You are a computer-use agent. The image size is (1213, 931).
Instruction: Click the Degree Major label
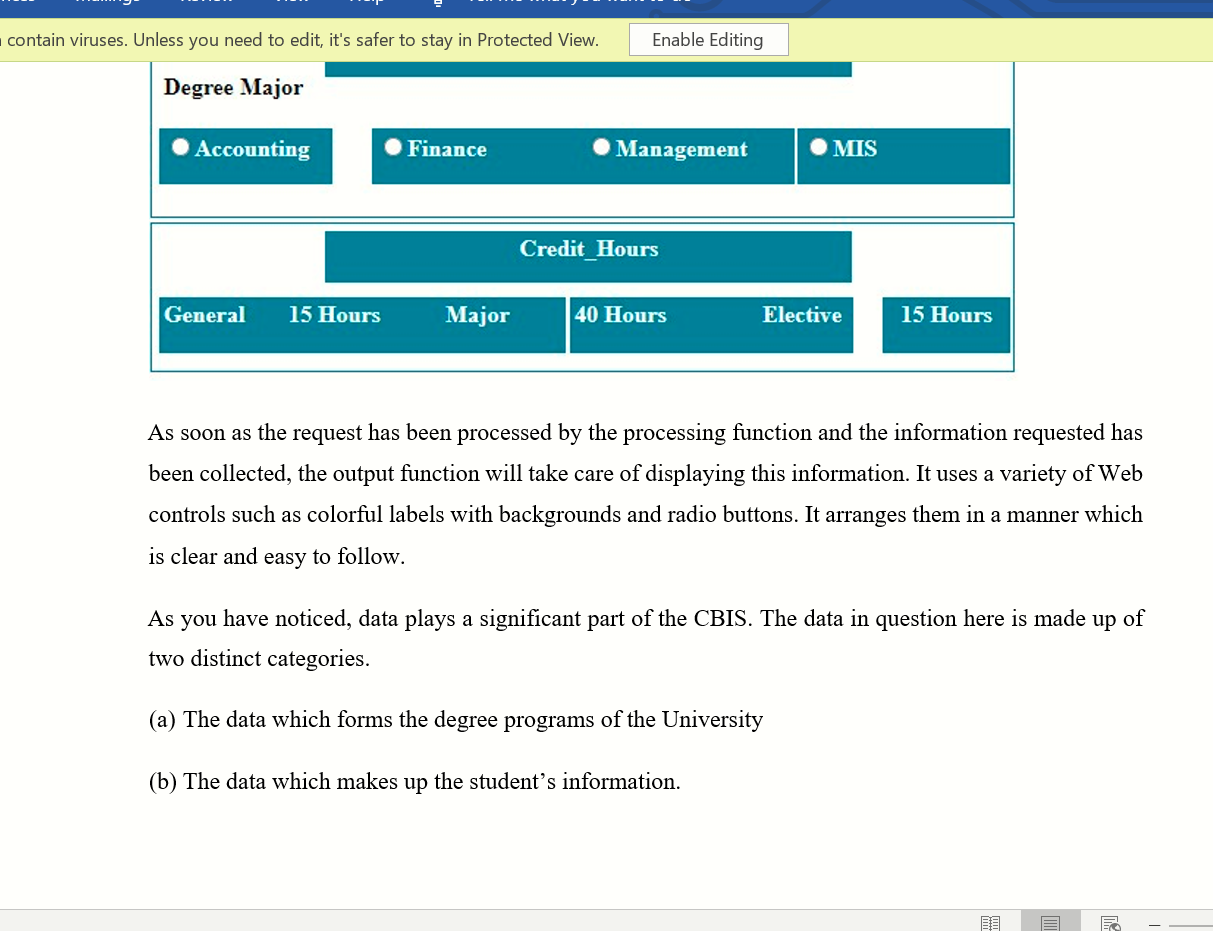pos(233,88)
